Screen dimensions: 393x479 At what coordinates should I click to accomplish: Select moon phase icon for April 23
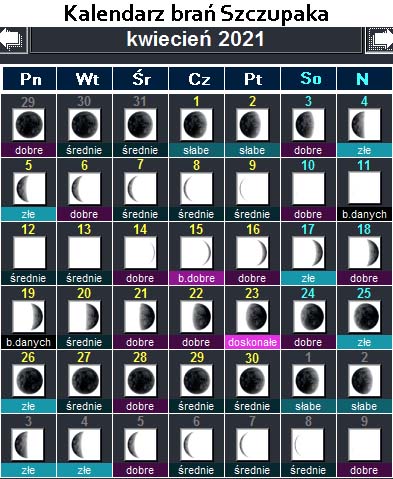pyautogui.click(x=252, y=316)
